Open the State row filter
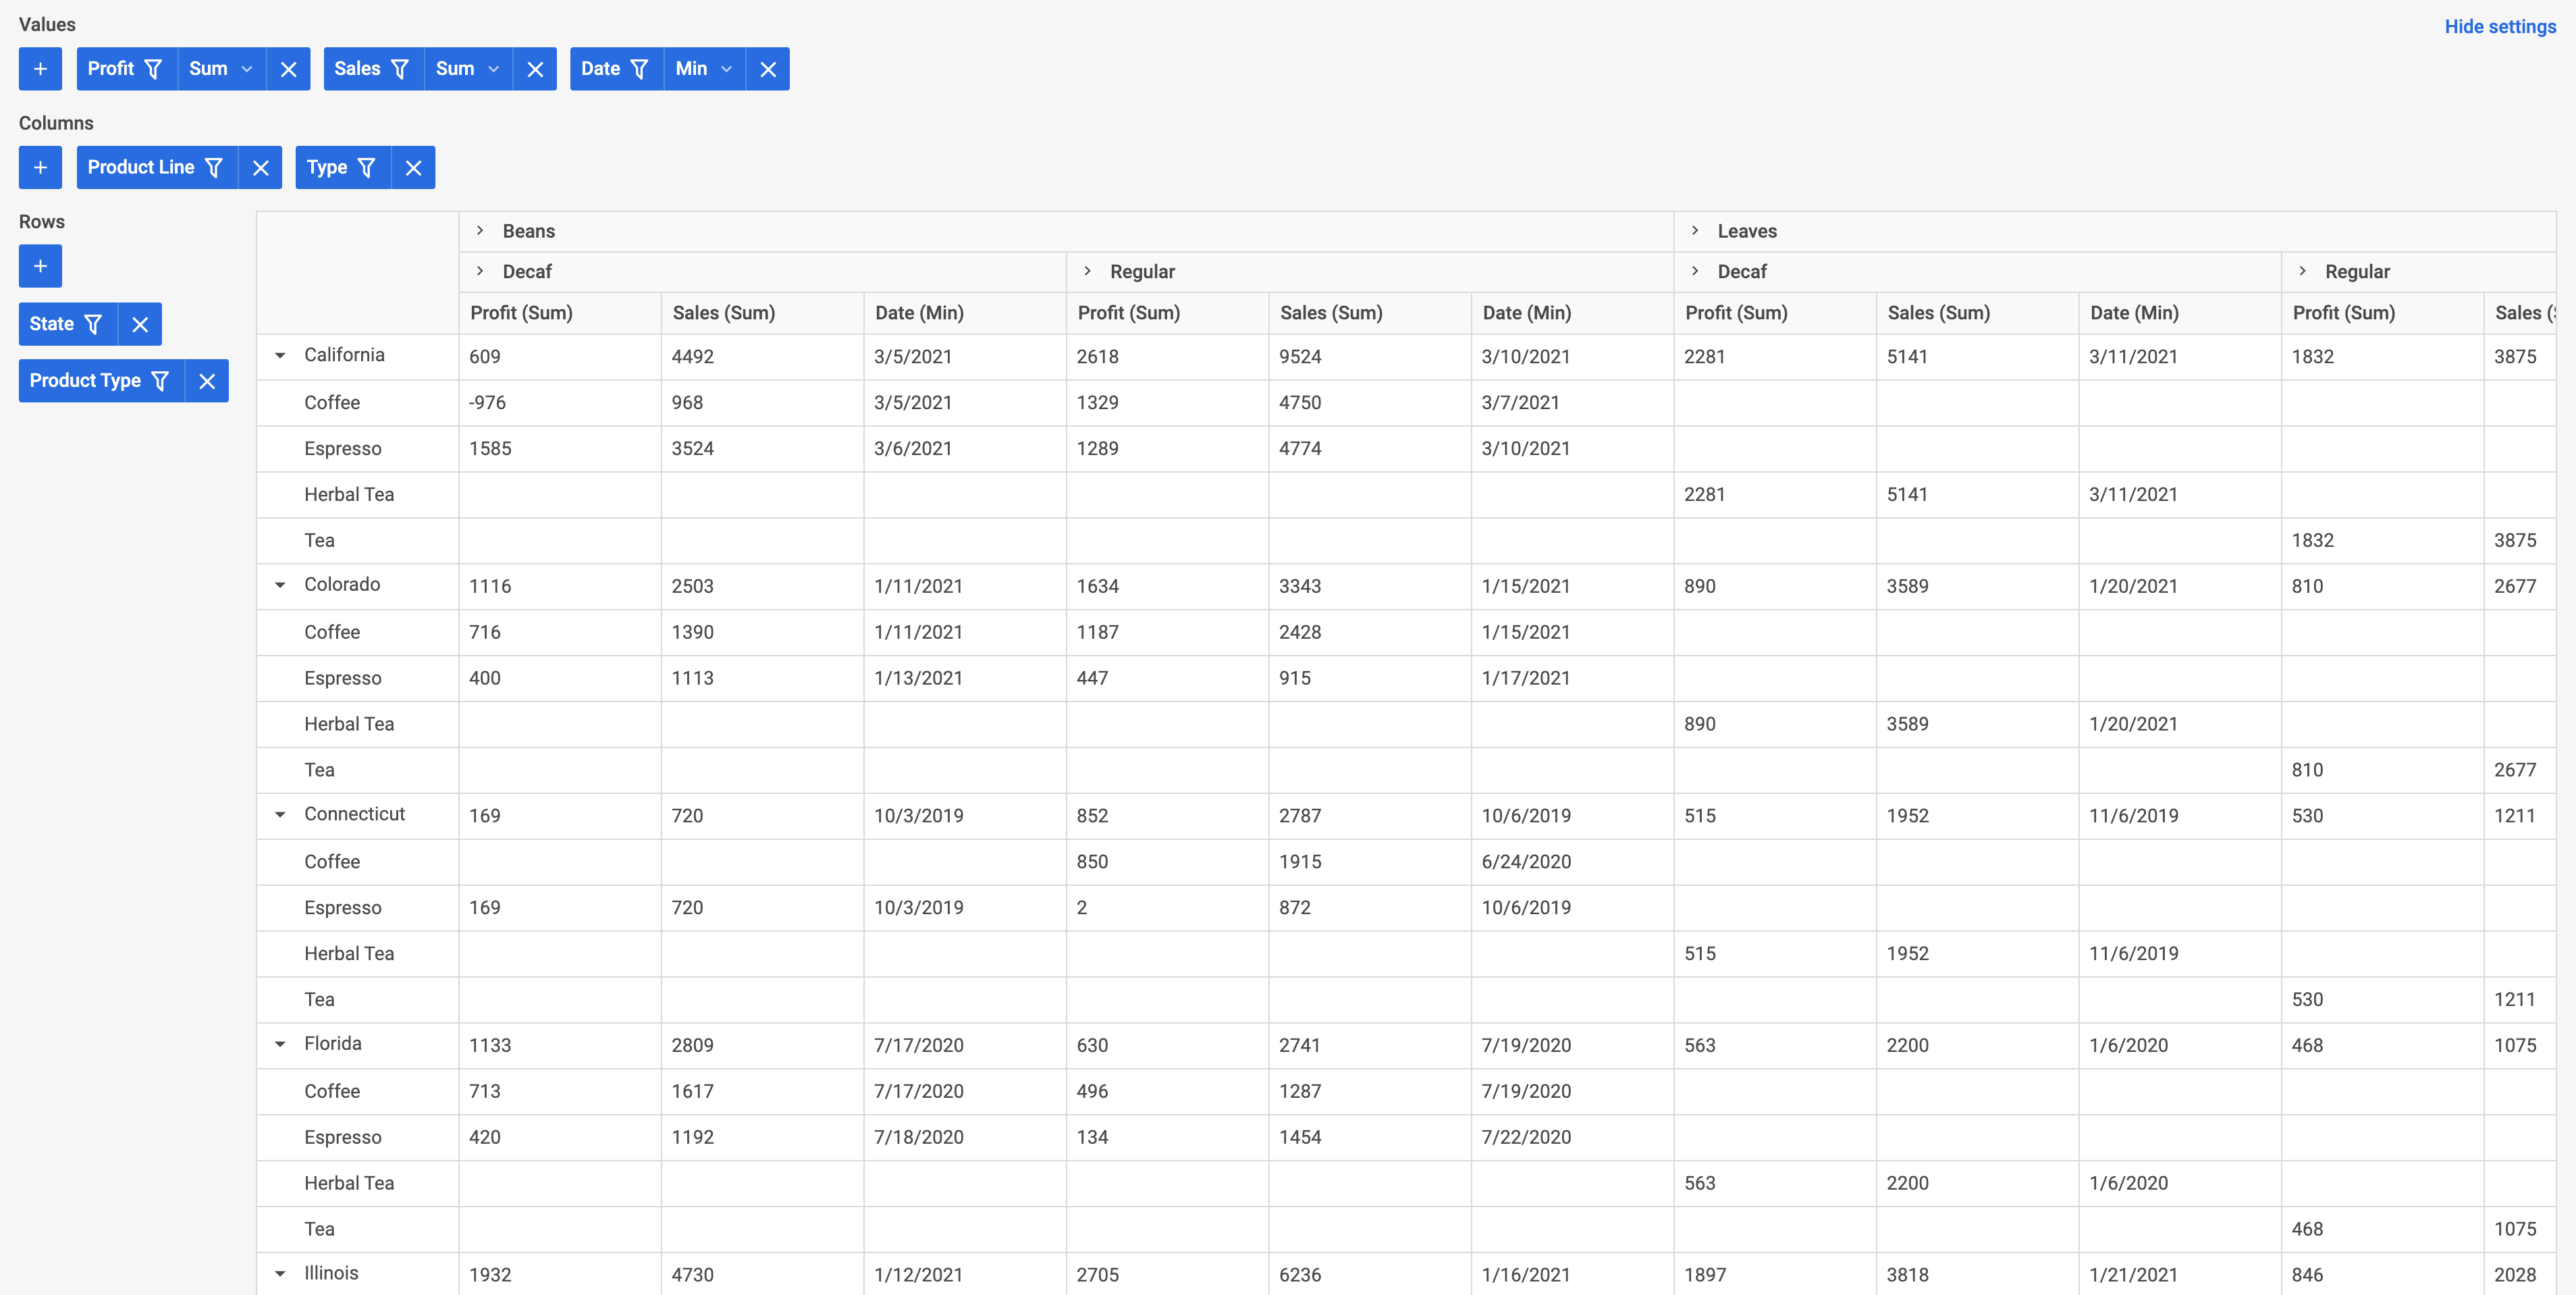 pyautogui.click(x=93, y=324)
